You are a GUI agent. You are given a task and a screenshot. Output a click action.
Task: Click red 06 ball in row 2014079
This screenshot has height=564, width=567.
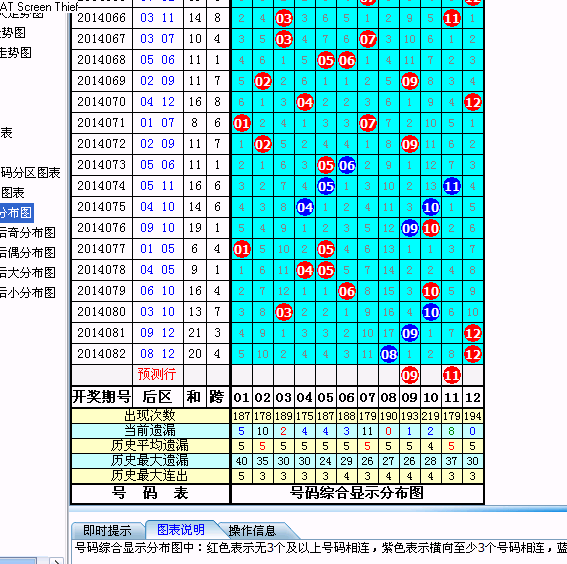347,291
